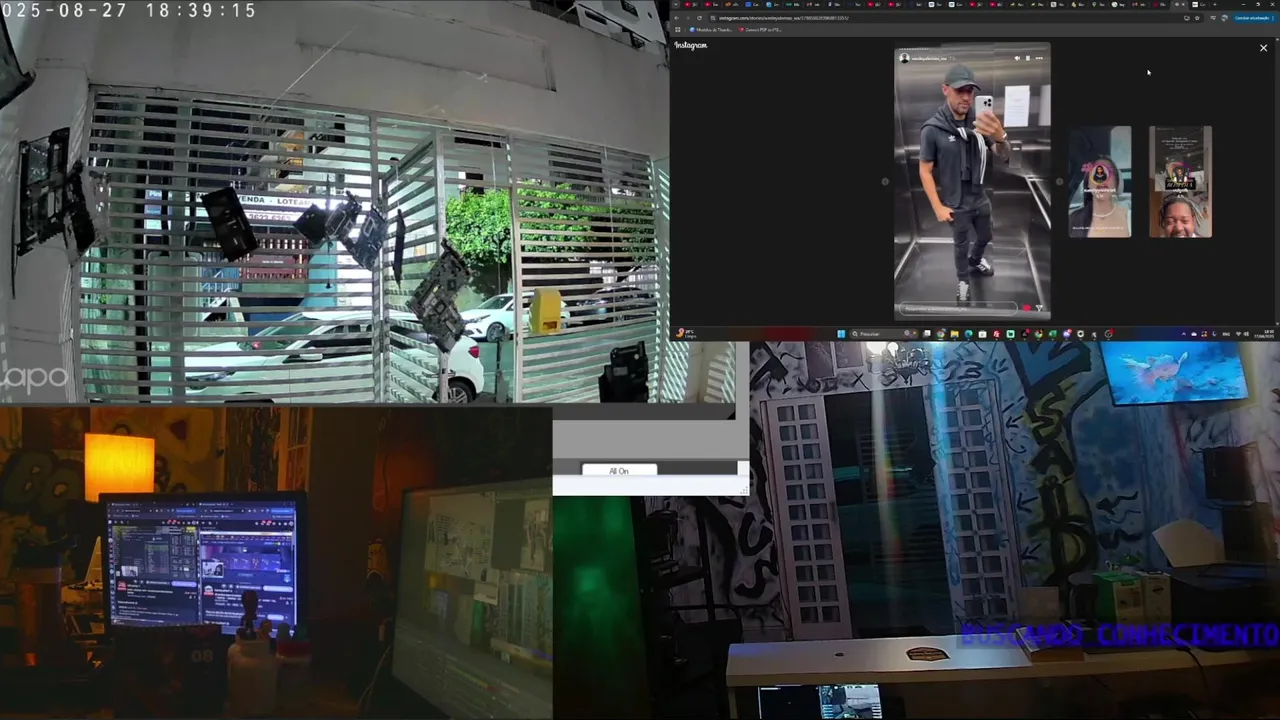Open the weather widget on the taskbar

coord(685,334)
